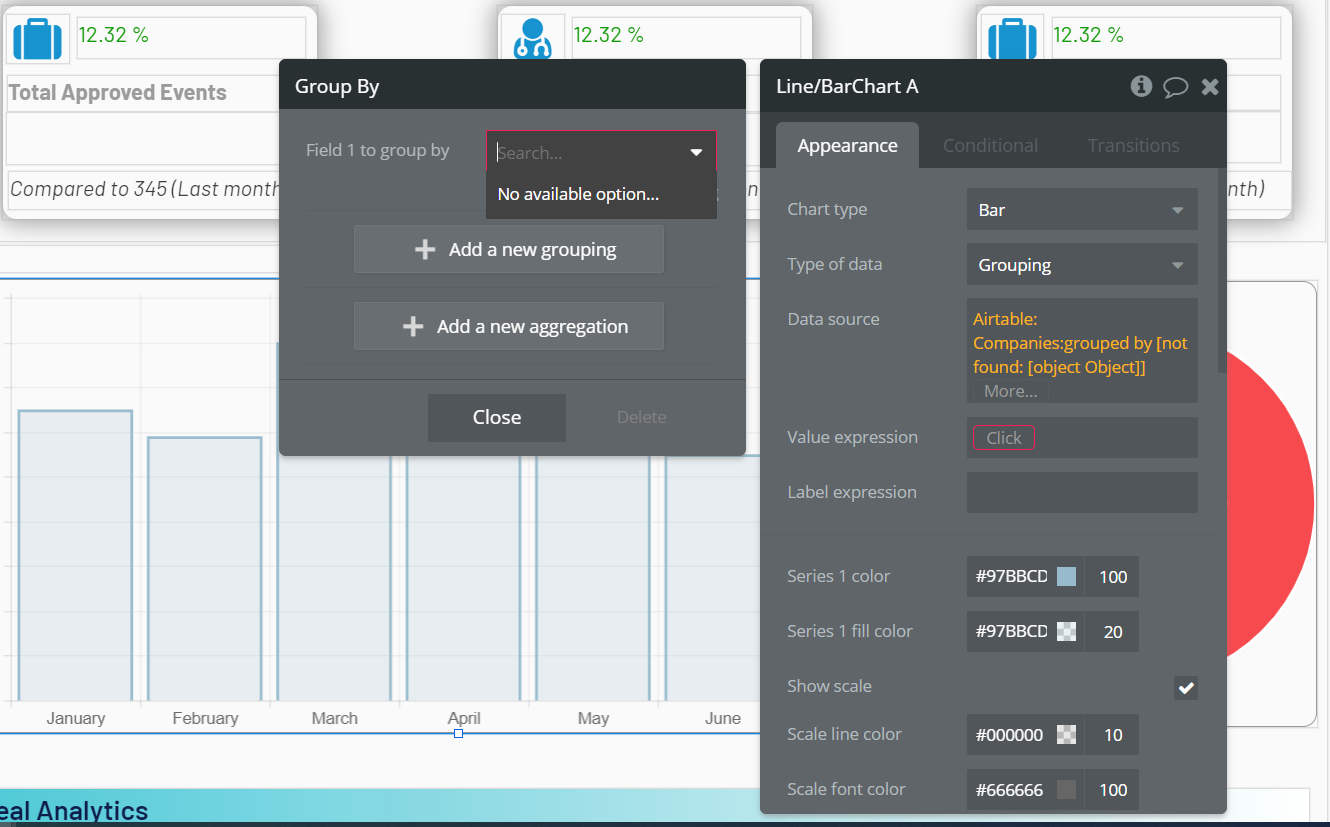This screenshot has height=827, width=1330.
Task: Open the comment bubble icon in property editor
Action: [1176, 87]
